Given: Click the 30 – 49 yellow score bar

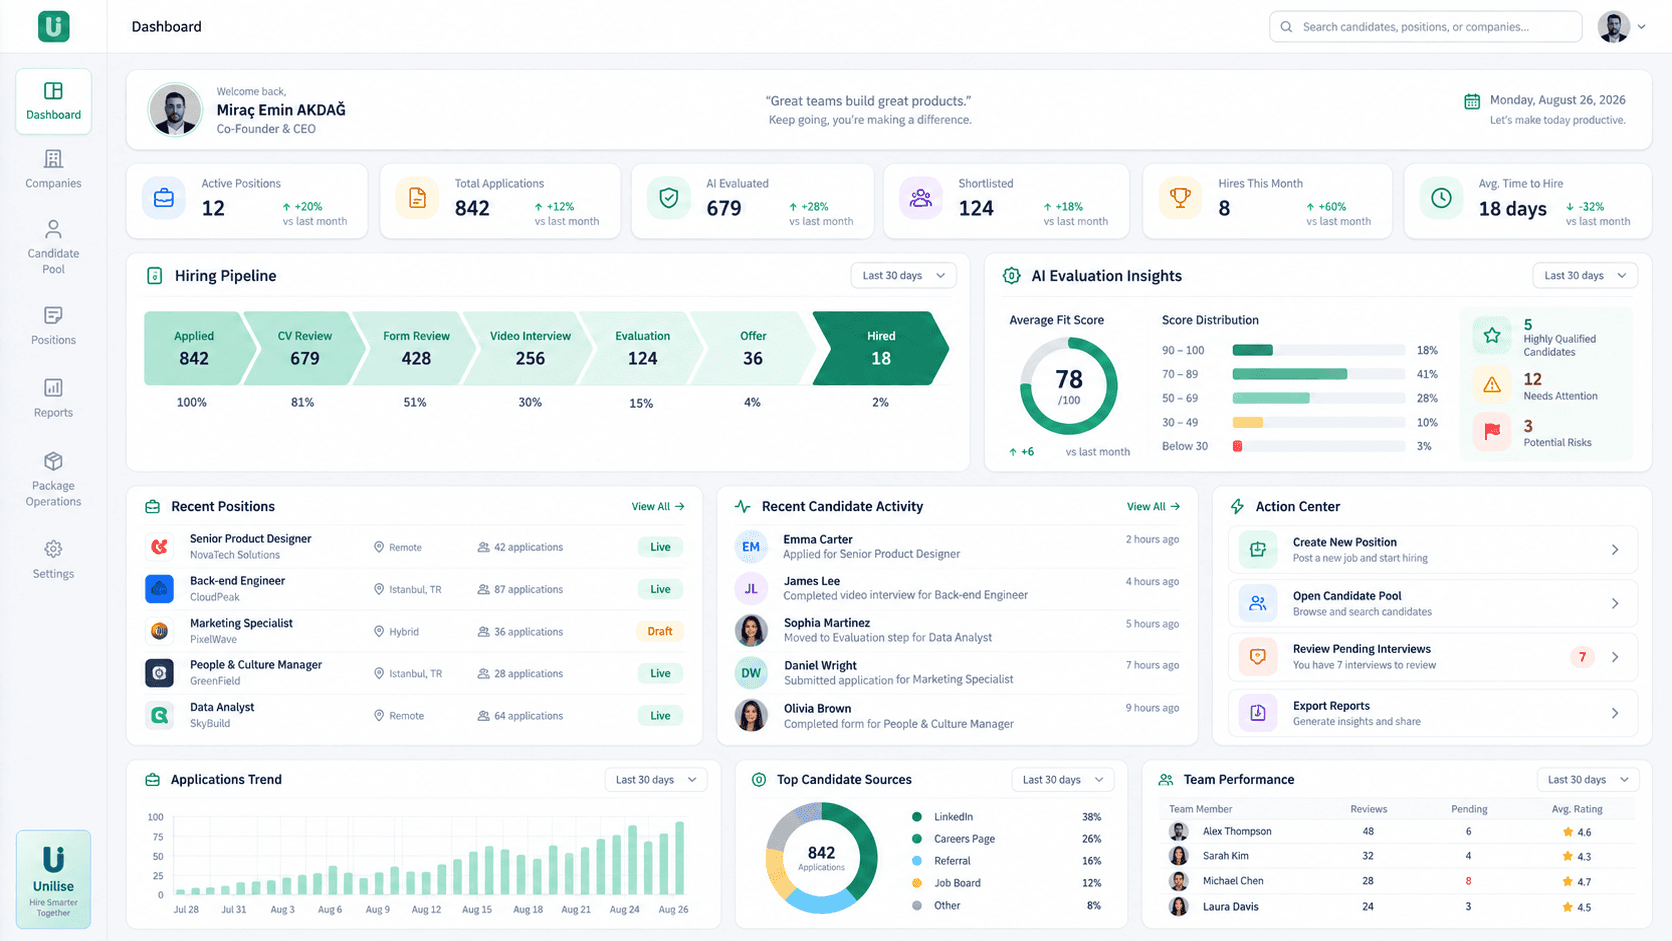Looking at the screenshot, I should tap(1247, 423).
